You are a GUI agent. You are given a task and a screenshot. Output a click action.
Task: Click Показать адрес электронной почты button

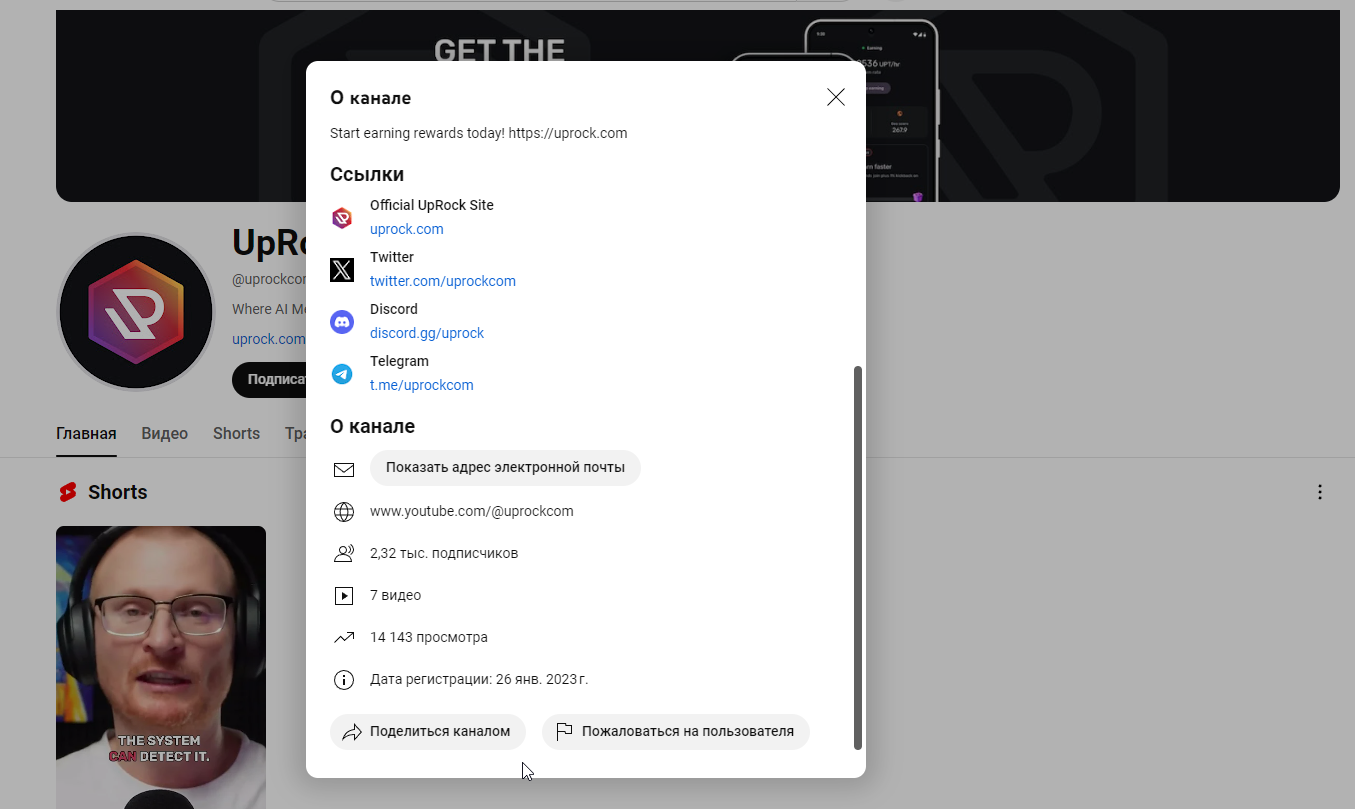click(505, 467)
